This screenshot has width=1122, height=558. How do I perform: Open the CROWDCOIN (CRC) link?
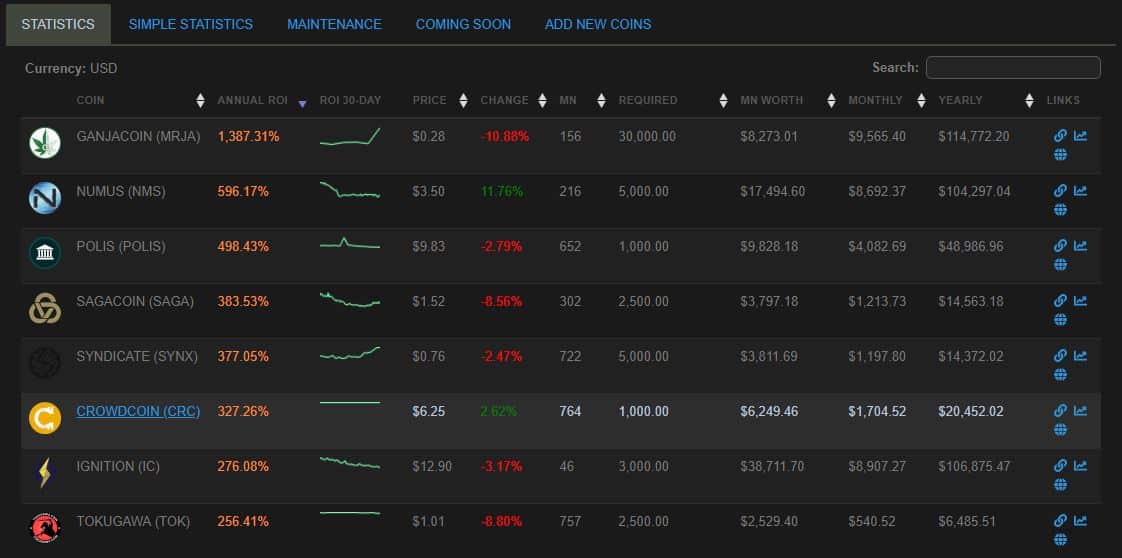138,411
